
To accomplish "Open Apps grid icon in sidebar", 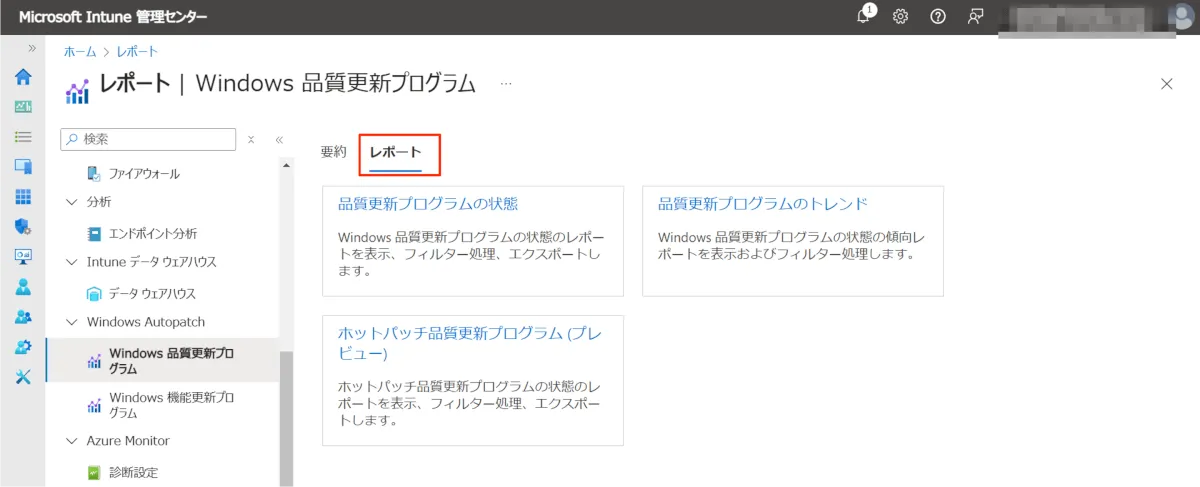I will [x=23, y=197].
